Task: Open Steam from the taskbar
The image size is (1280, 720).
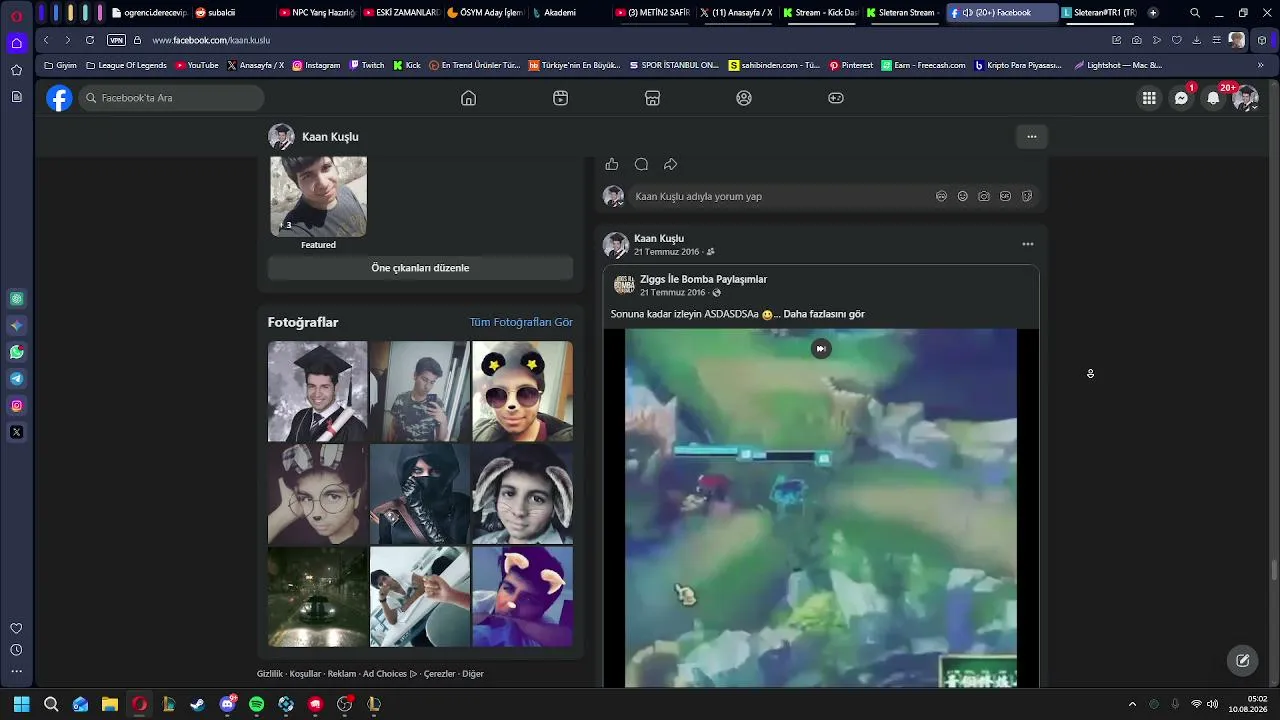Action: 198,704
